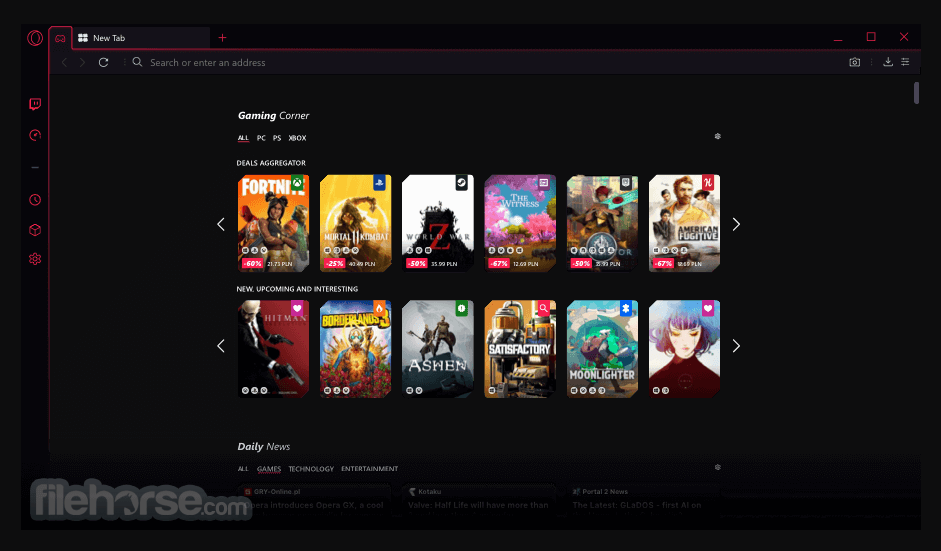Click PlayStation badge on Mortal Kombat card
Screen dimensions: 941x551
(379, 182)
